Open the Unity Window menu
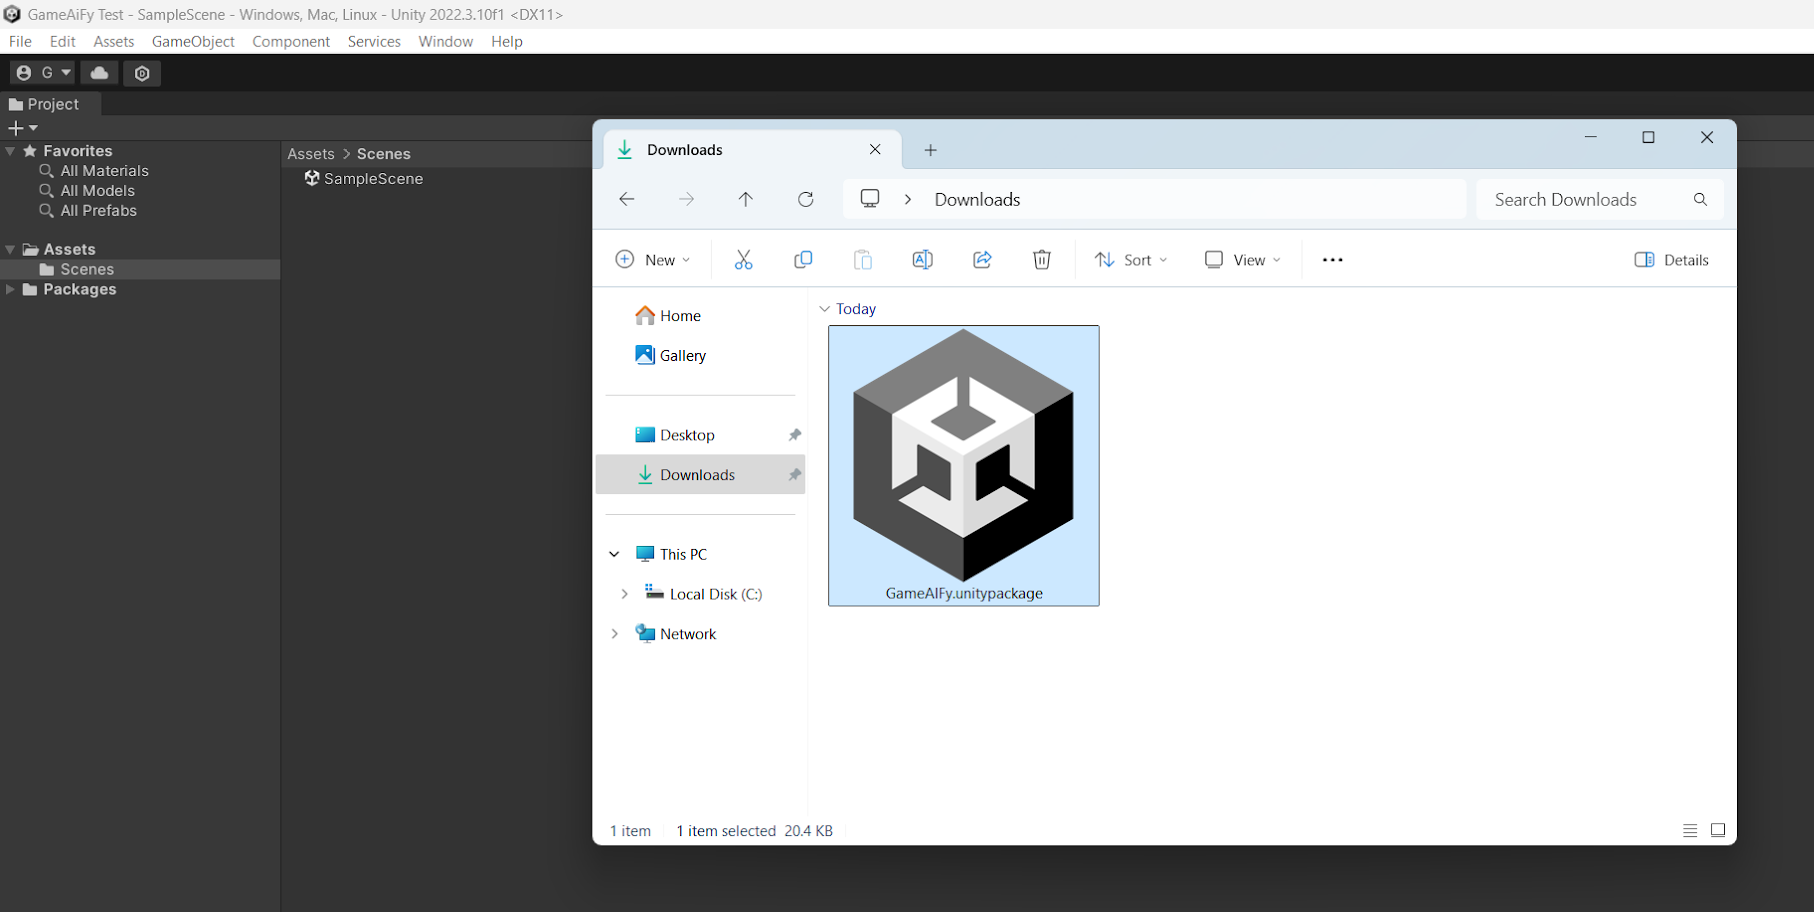 tap(446, 41)
